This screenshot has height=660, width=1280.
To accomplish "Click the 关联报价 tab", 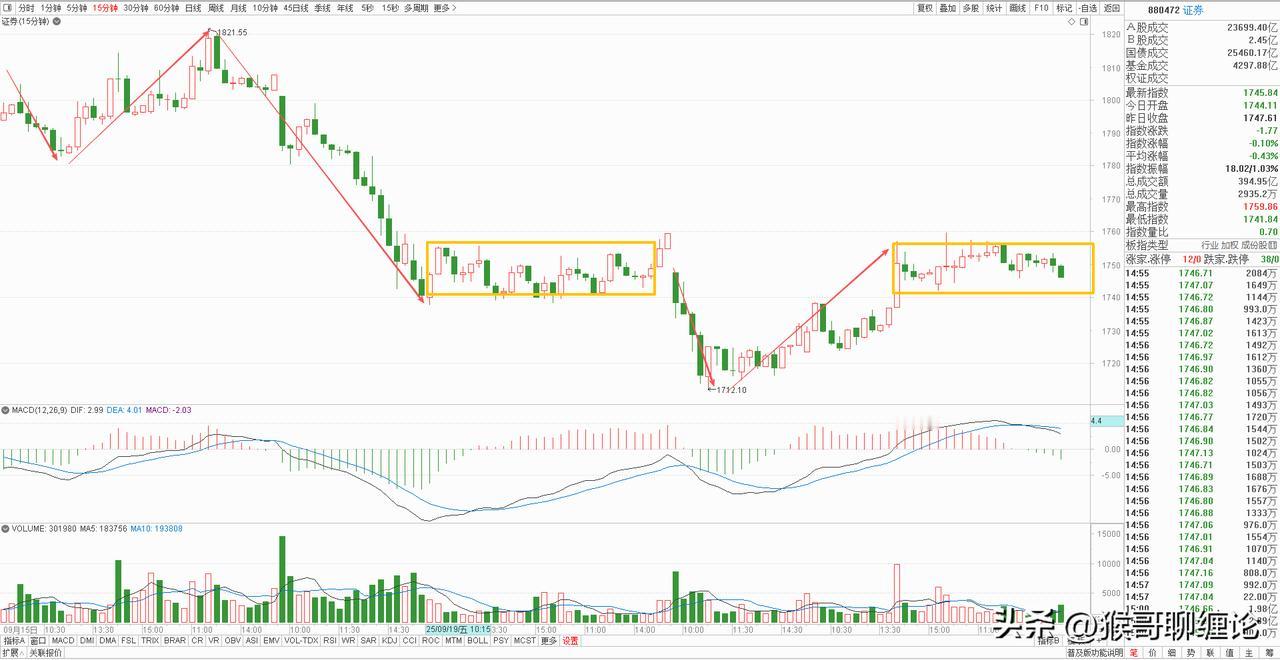I will [46, 652].
